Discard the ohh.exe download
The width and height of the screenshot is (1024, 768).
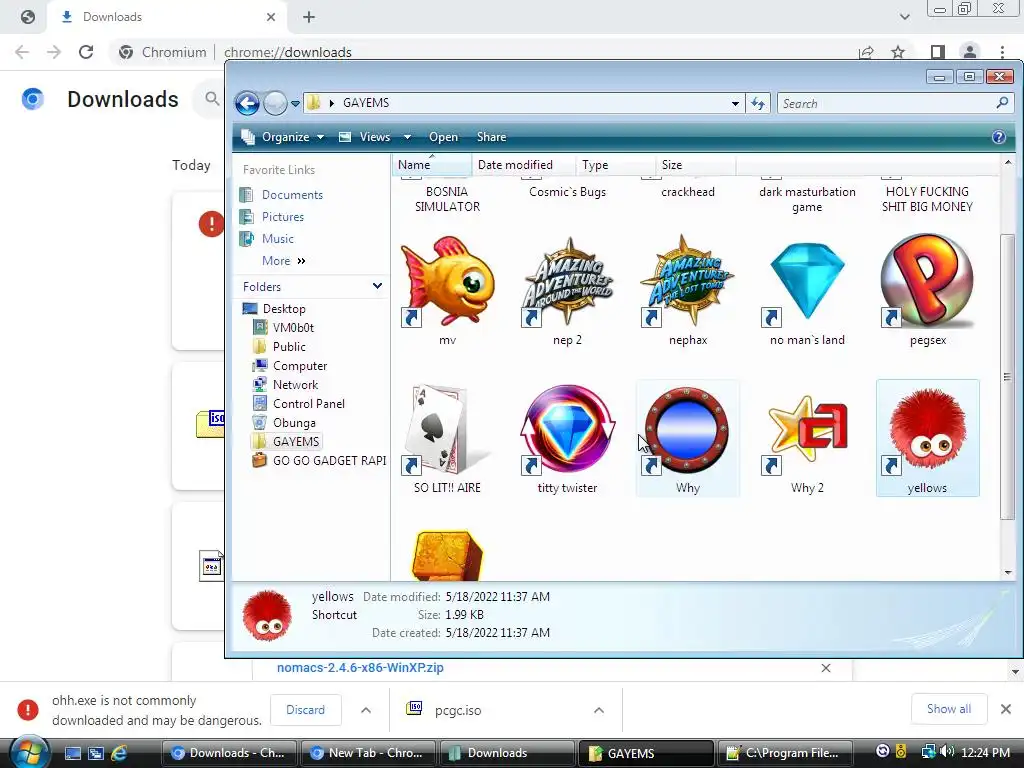pos(306,709)
